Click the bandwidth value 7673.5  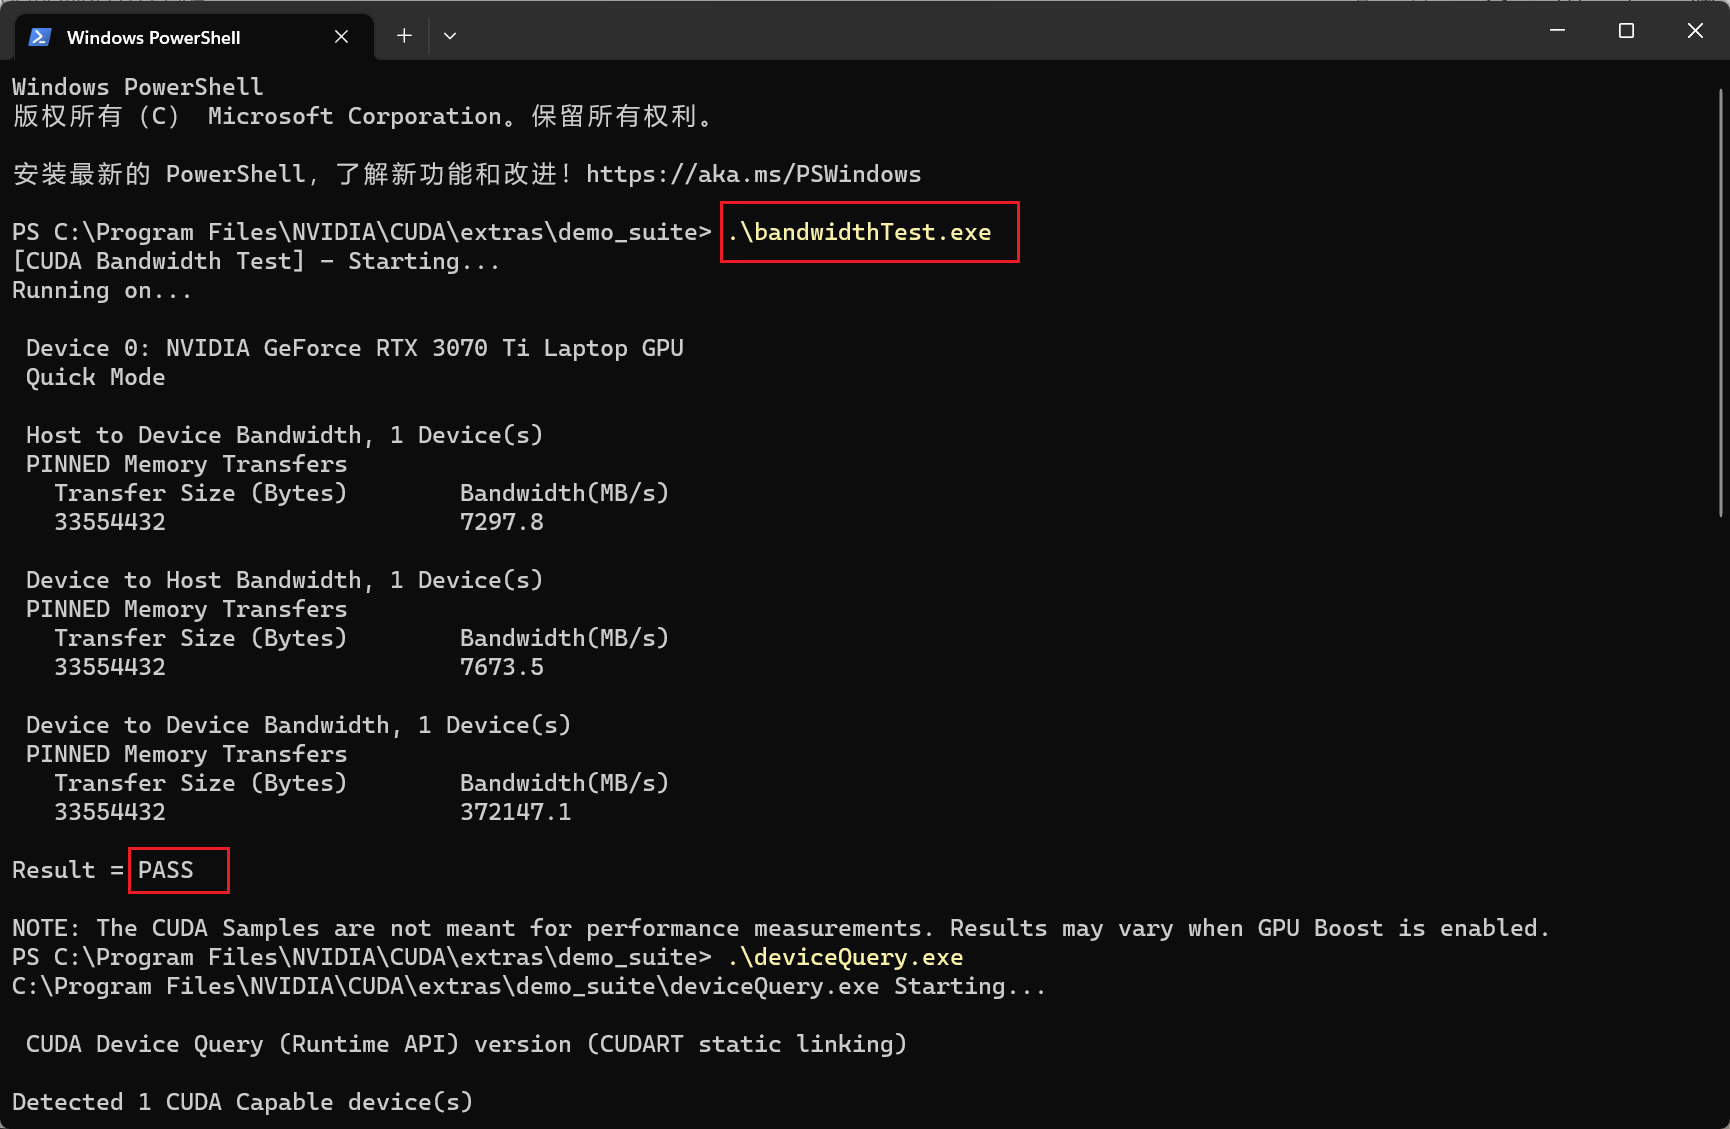pyautogui.click(x=502, y=667)
